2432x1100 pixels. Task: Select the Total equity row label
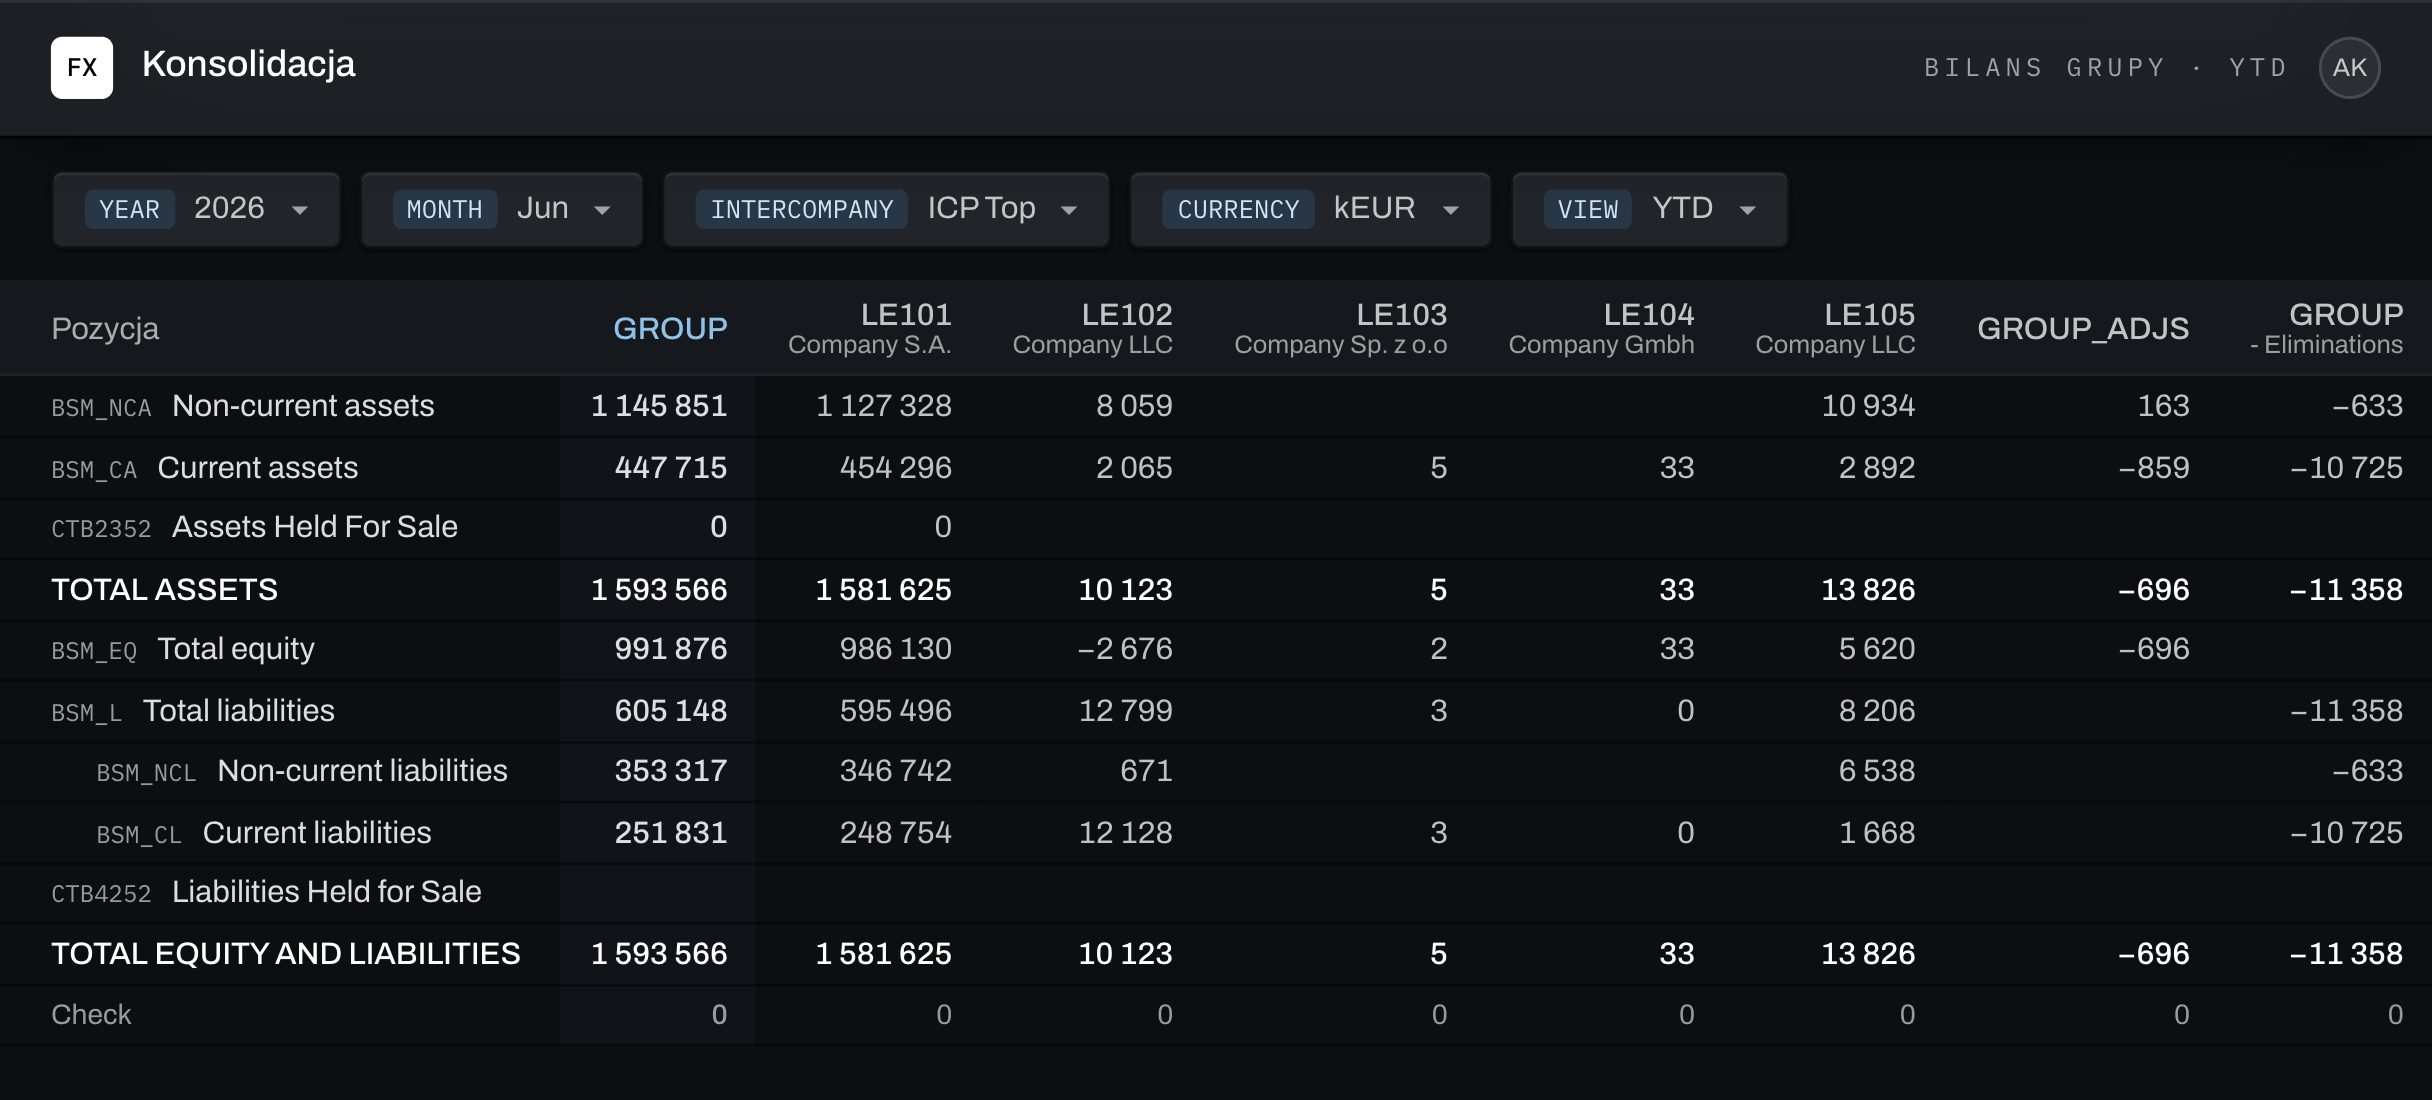pos(236,649)
